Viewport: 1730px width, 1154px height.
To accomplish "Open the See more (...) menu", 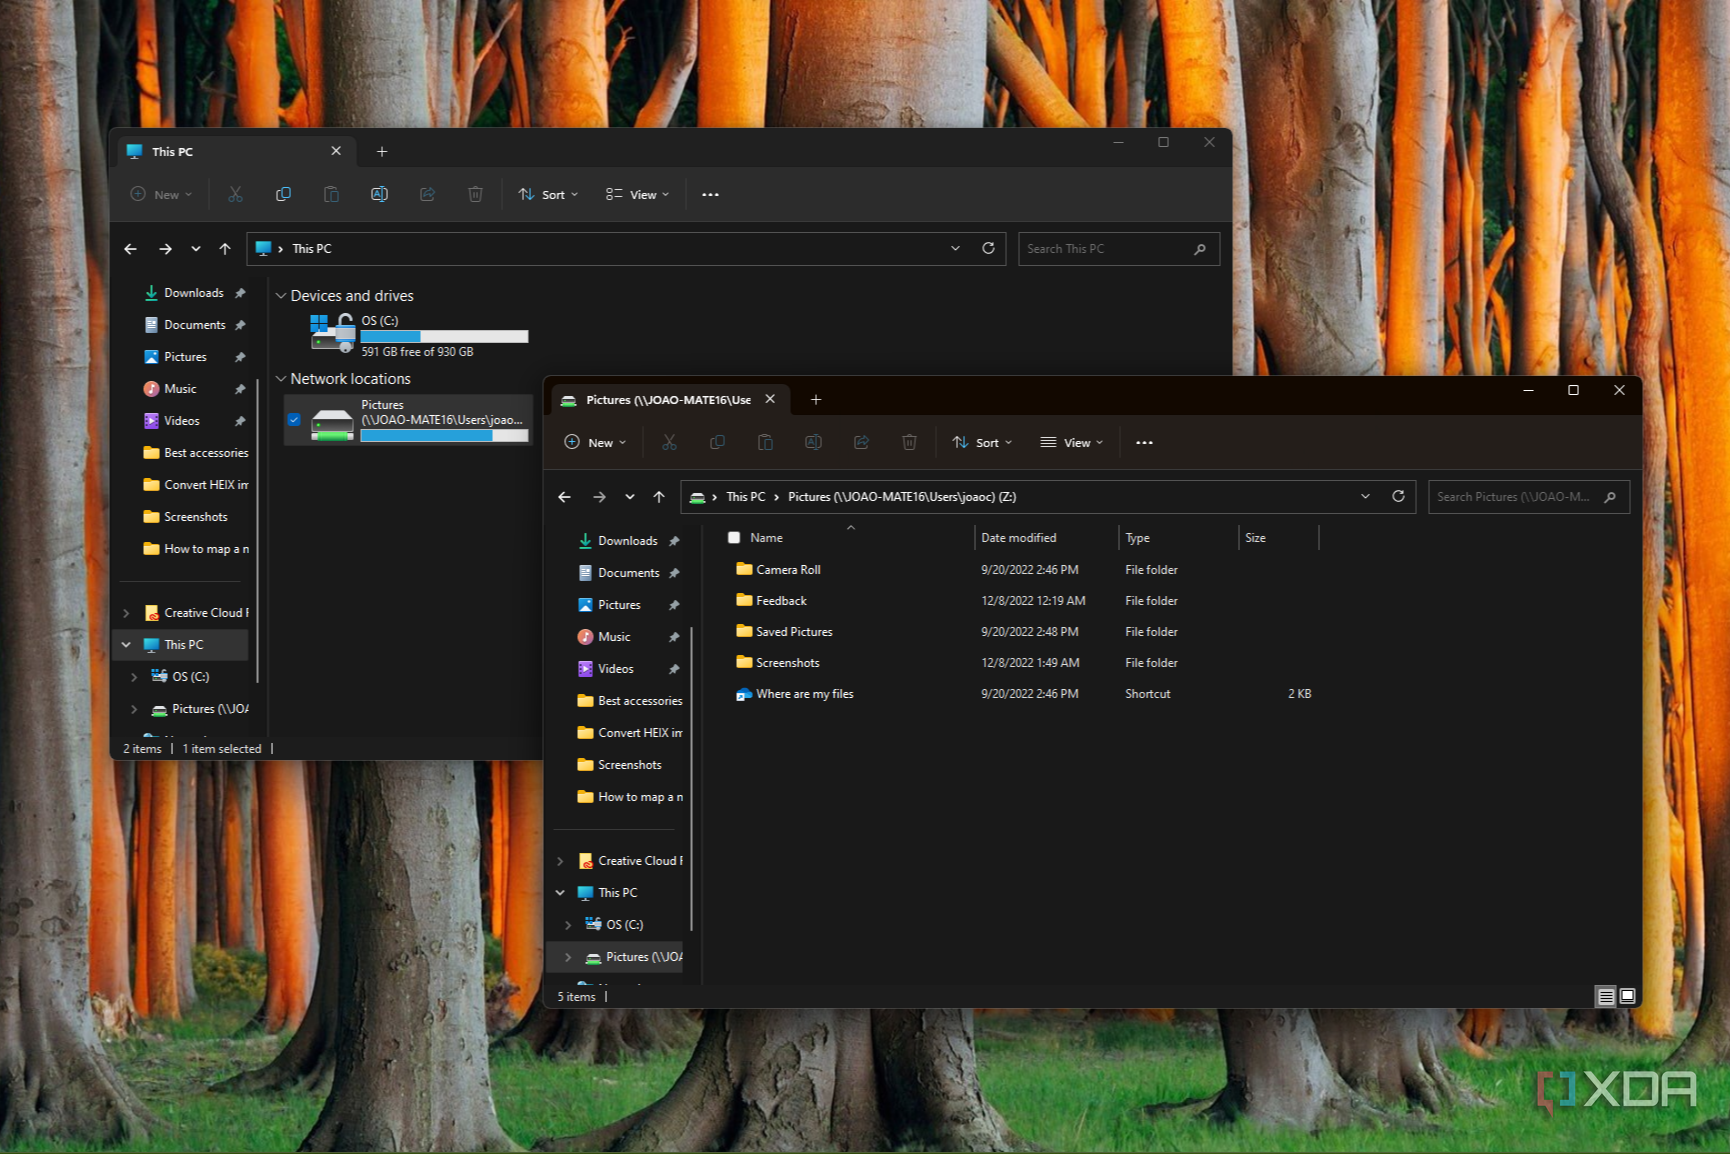I will click(1144, 442).
